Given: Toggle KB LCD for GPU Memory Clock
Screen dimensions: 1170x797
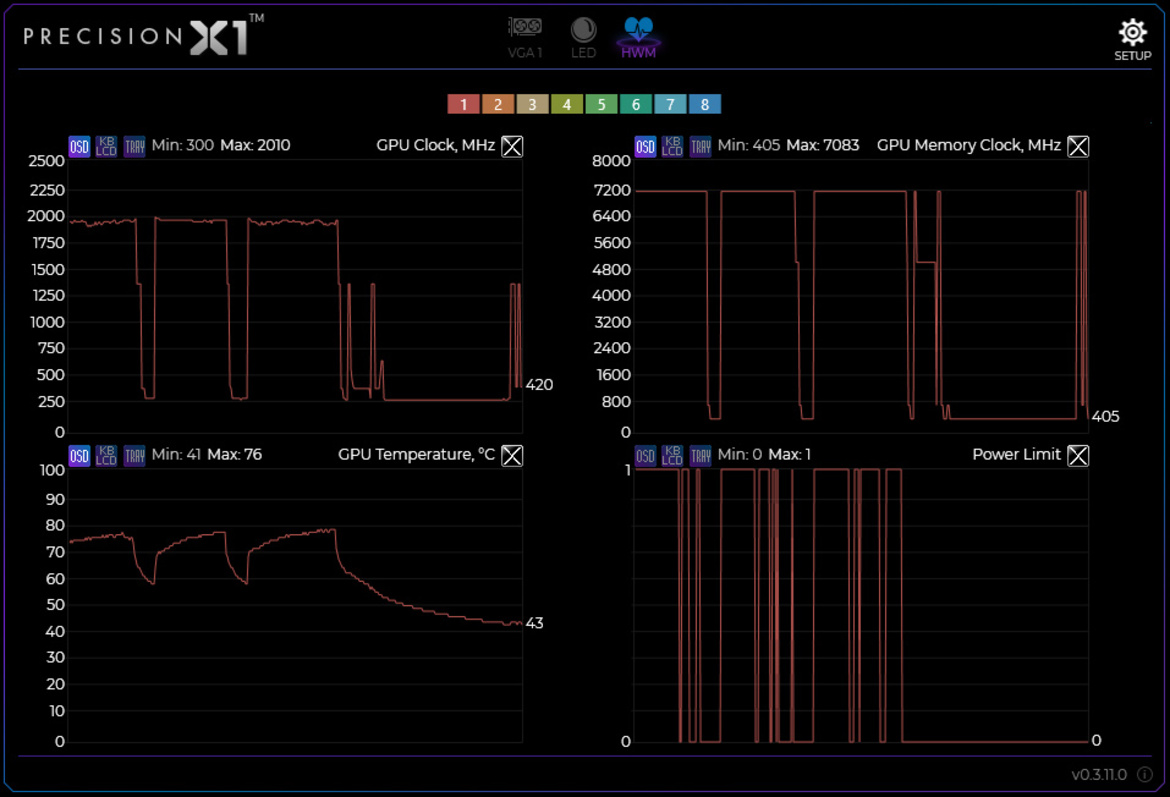Looking at the screenshot, I should (x=672, y=146).
